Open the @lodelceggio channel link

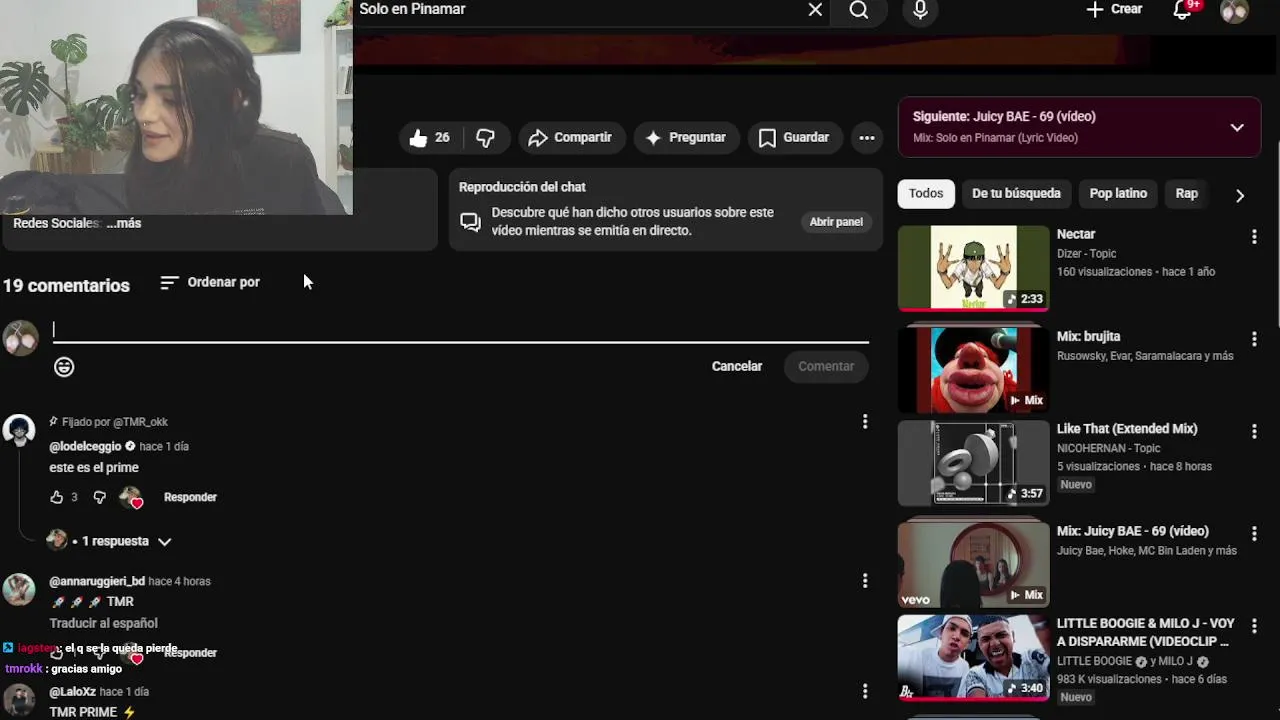85,446
